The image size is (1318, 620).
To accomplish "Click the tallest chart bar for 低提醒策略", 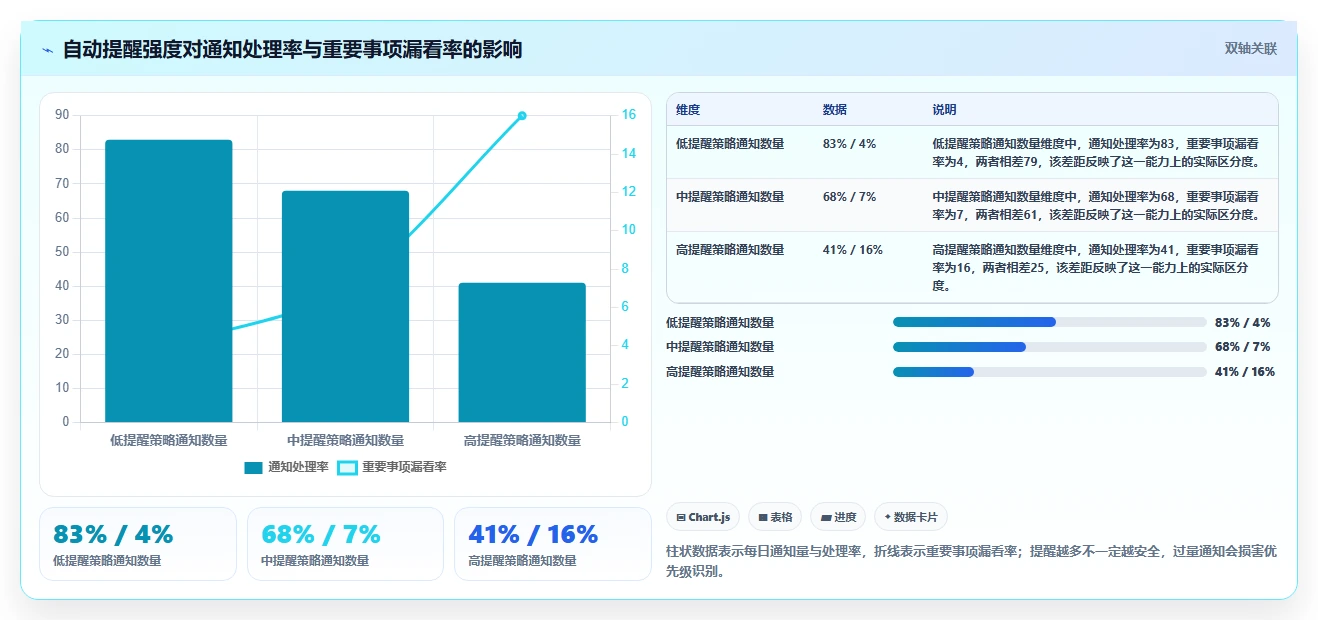I will point(169,281).
